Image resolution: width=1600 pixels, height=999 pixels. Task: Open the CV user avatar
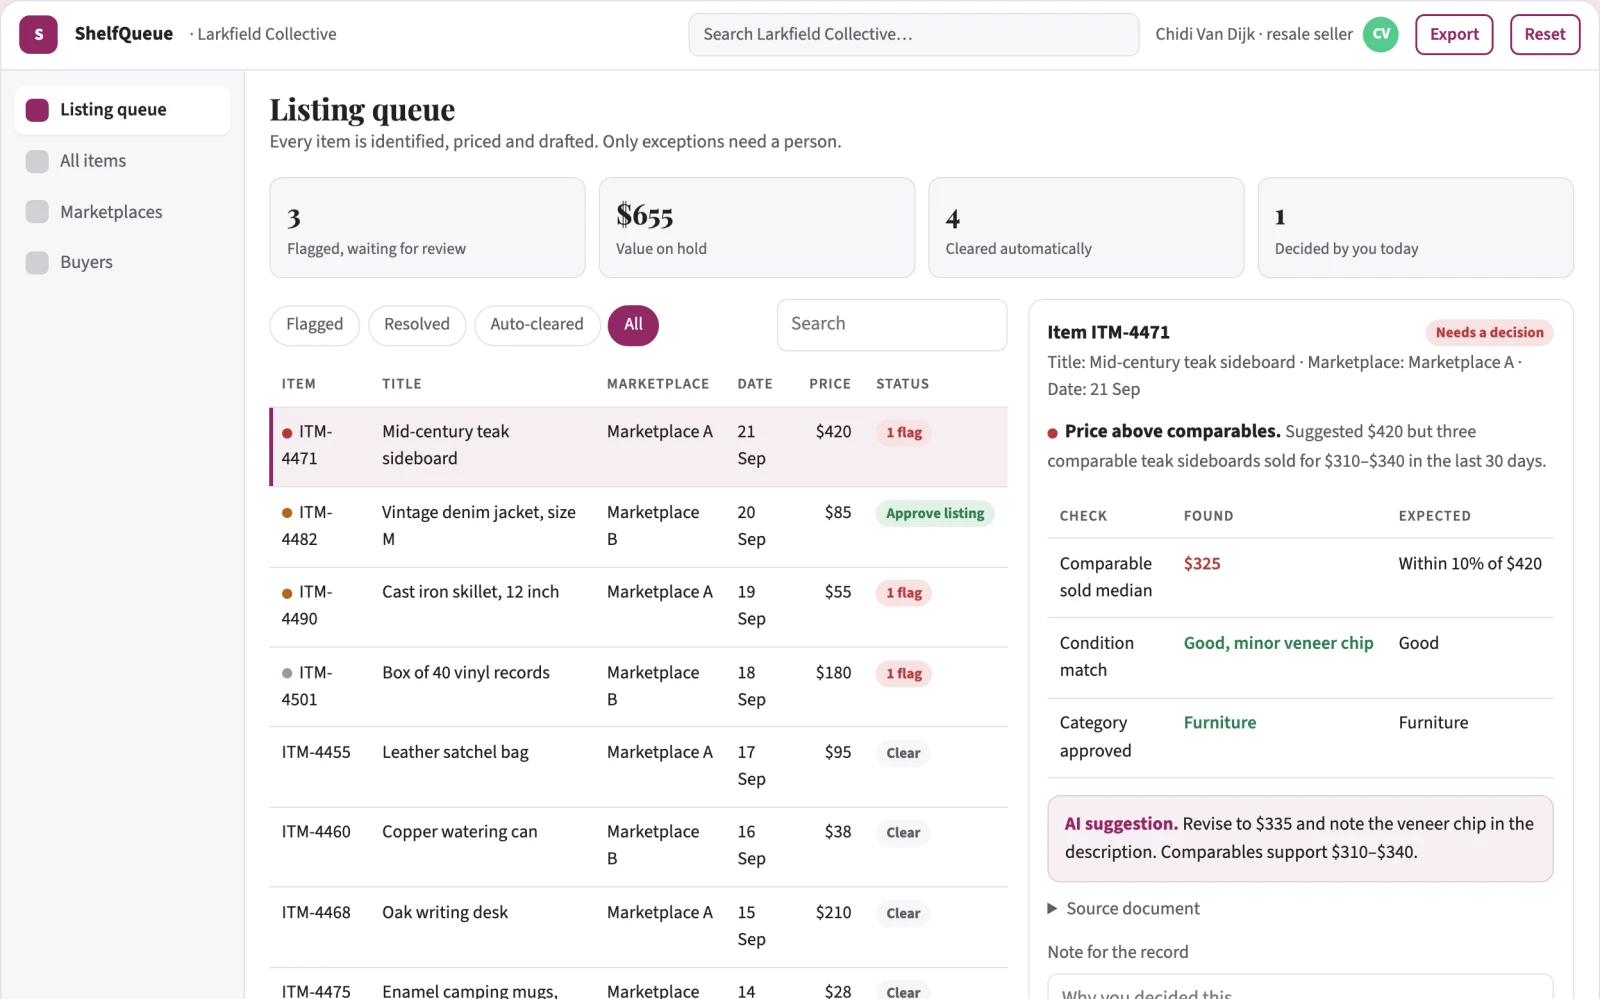pyautogui.click(x=1381, y=34)
